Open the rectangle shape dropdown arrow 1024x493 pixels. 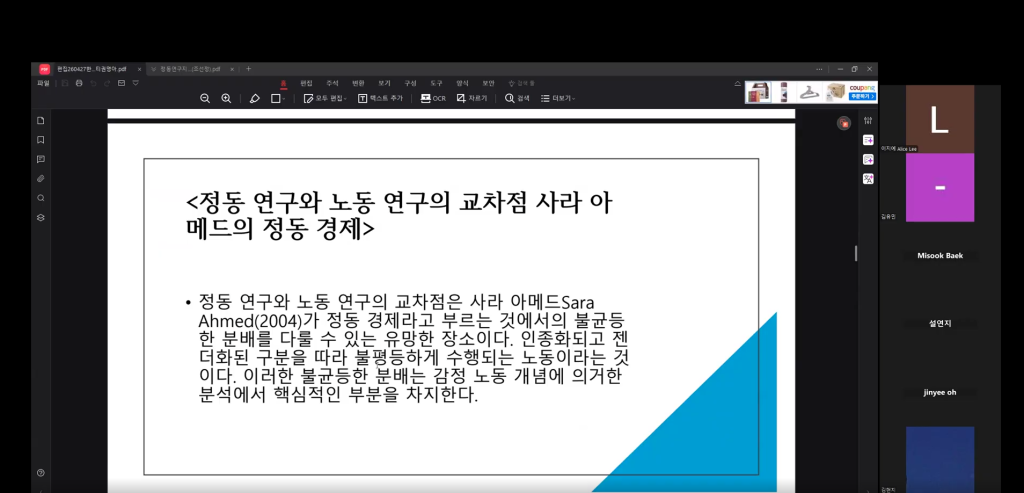(x=283, y=99)
